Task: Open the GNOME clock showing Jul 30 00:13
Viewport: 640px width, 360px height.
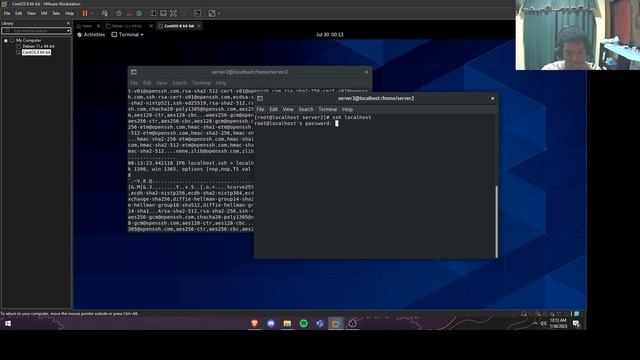Action: (329, 35)
